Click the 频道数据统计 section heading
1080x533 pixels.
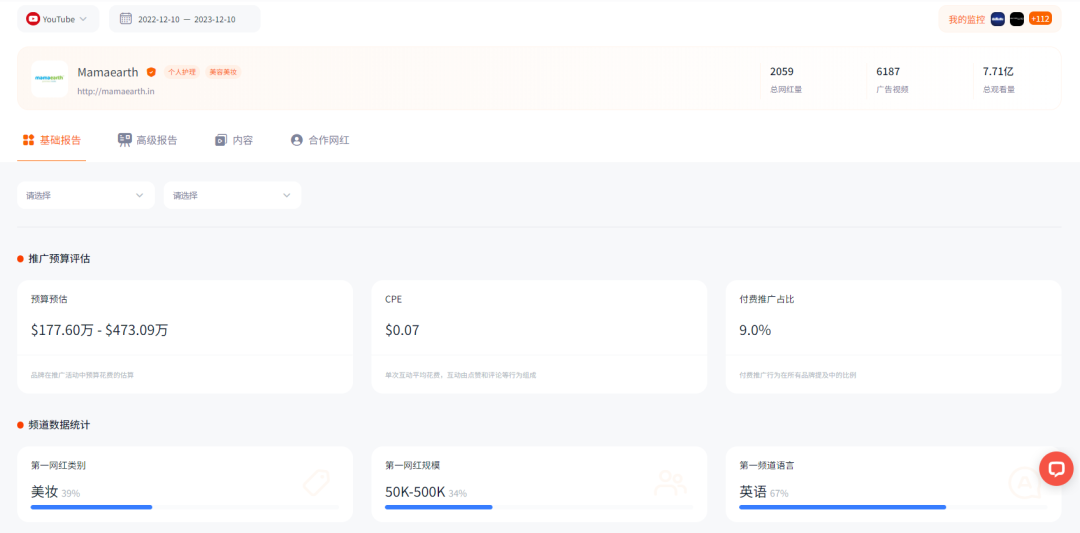pyautogui.click(x=59, y=425)
